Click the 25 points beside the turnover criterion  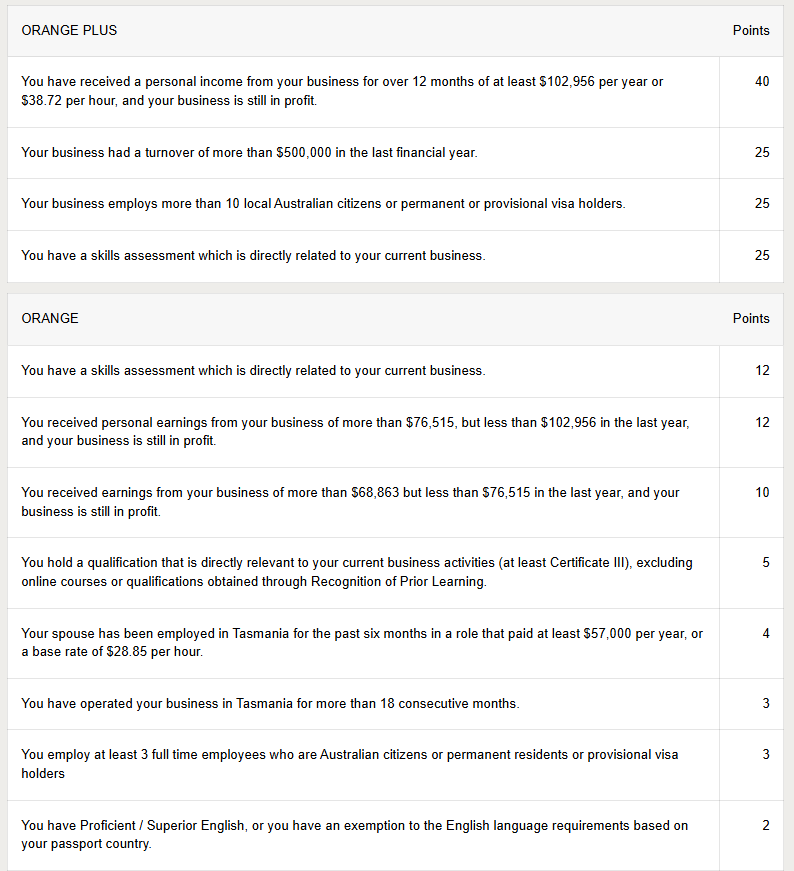pyautogui.click(x=762, y=153)
